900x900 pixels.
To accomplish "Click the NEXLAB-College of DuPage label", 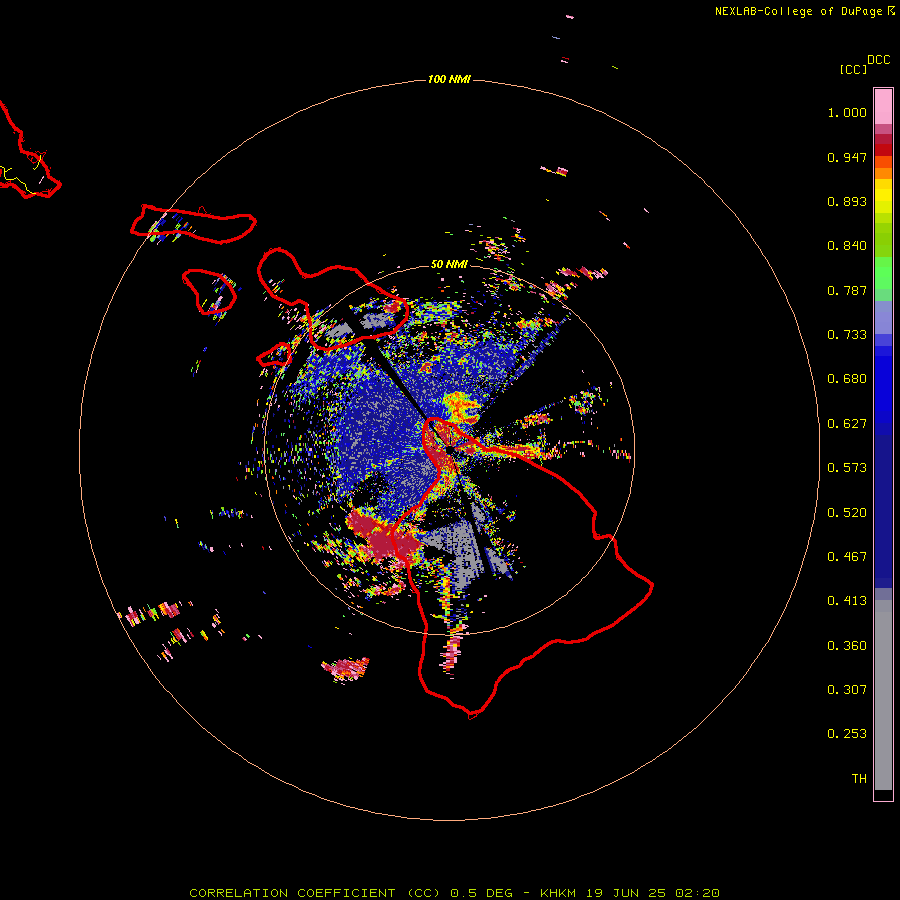I will (x=799, y=11).
